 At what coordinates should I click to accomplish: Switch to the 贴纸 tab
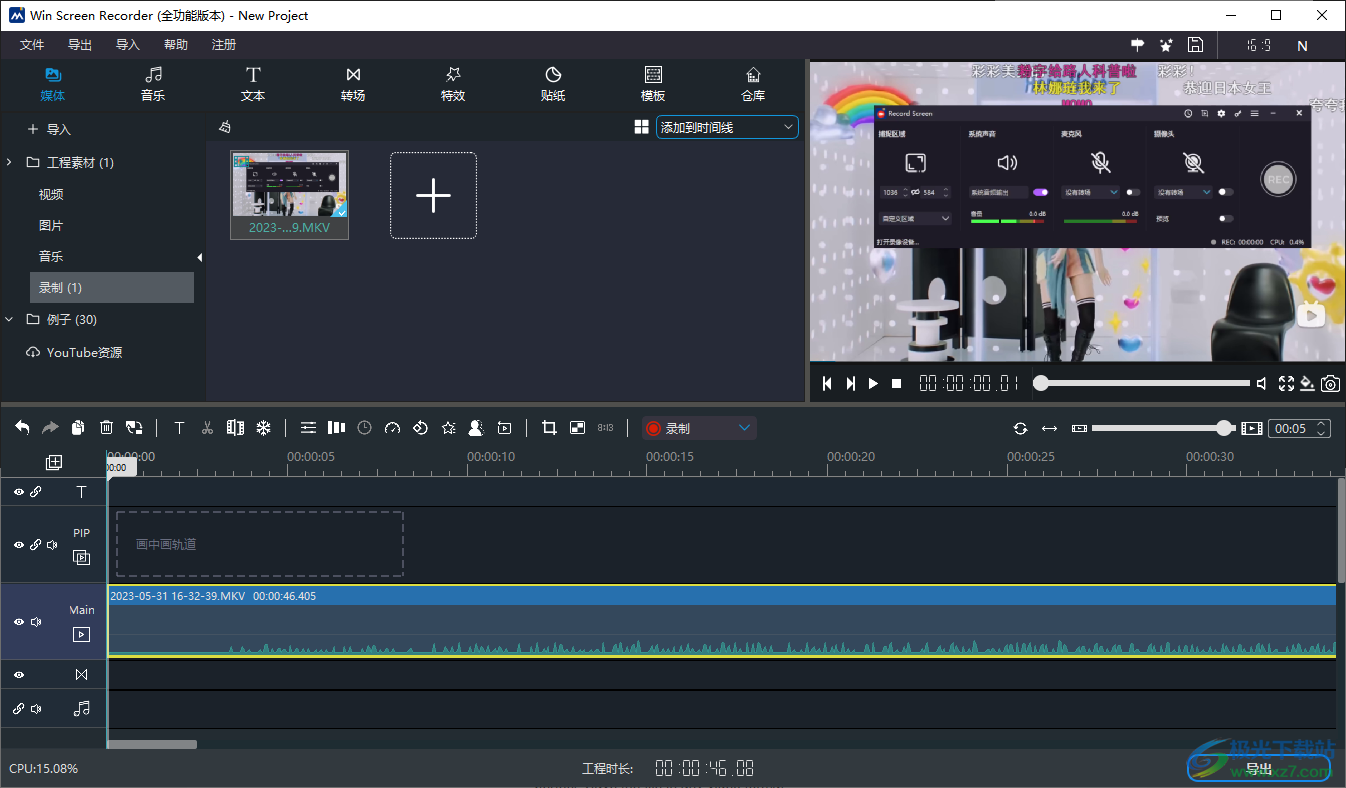pos(553,85)
